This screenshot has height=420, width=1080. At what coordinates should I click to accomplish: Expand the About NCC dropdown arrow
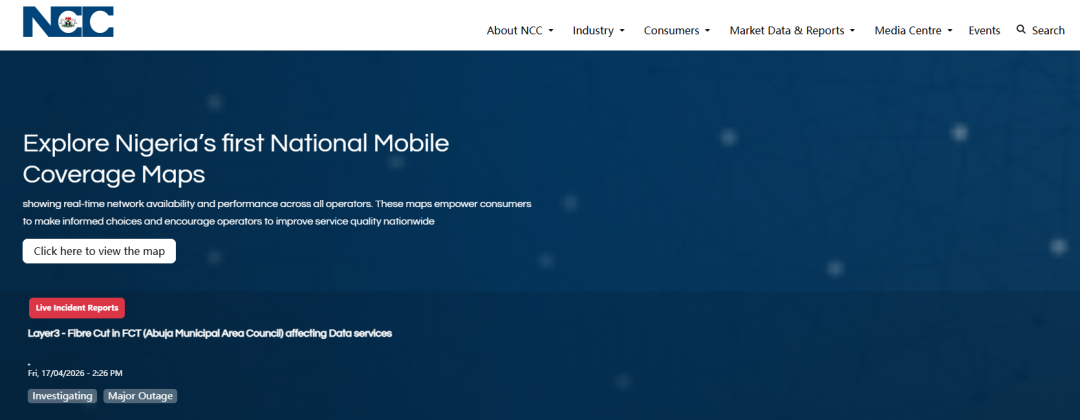point(551,31)
